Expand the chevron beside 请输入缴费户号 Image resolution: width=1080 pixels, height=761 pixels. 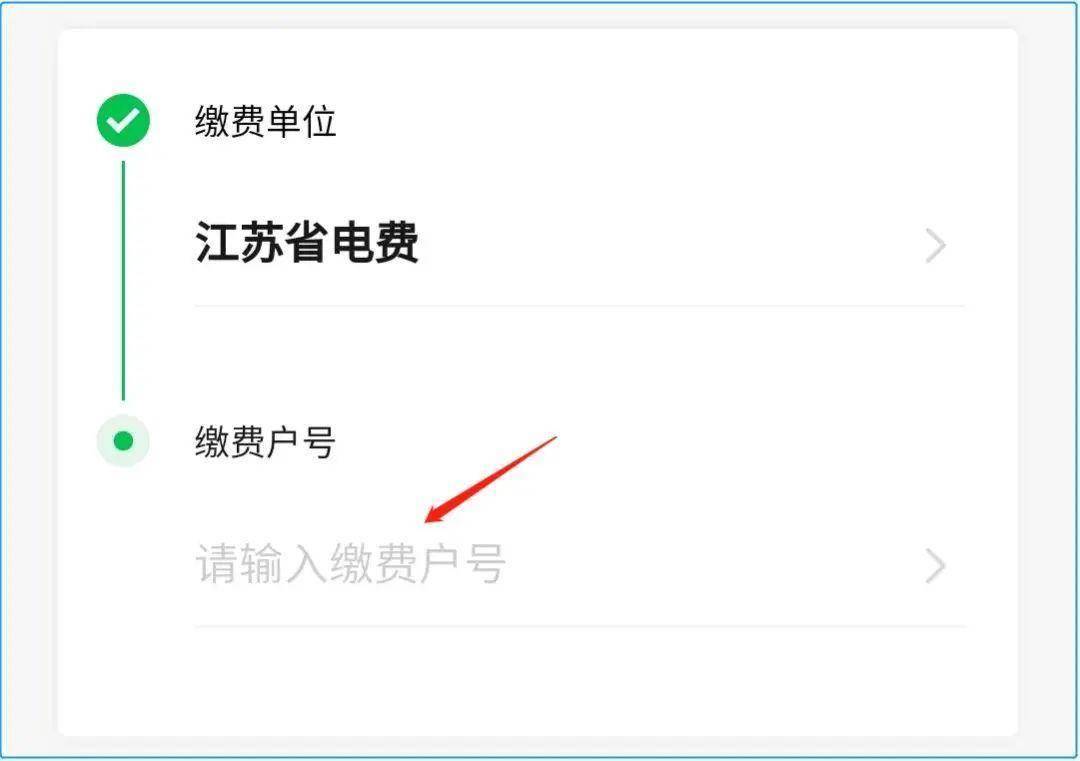coord(935,566)
